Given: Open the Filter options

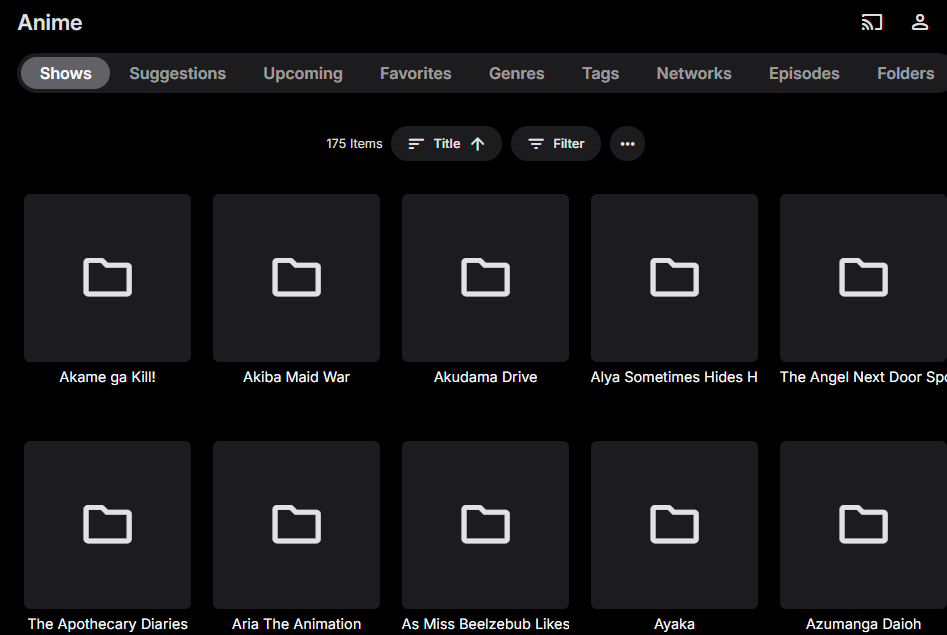Looking at the screenshot, I should click(556, 144).
